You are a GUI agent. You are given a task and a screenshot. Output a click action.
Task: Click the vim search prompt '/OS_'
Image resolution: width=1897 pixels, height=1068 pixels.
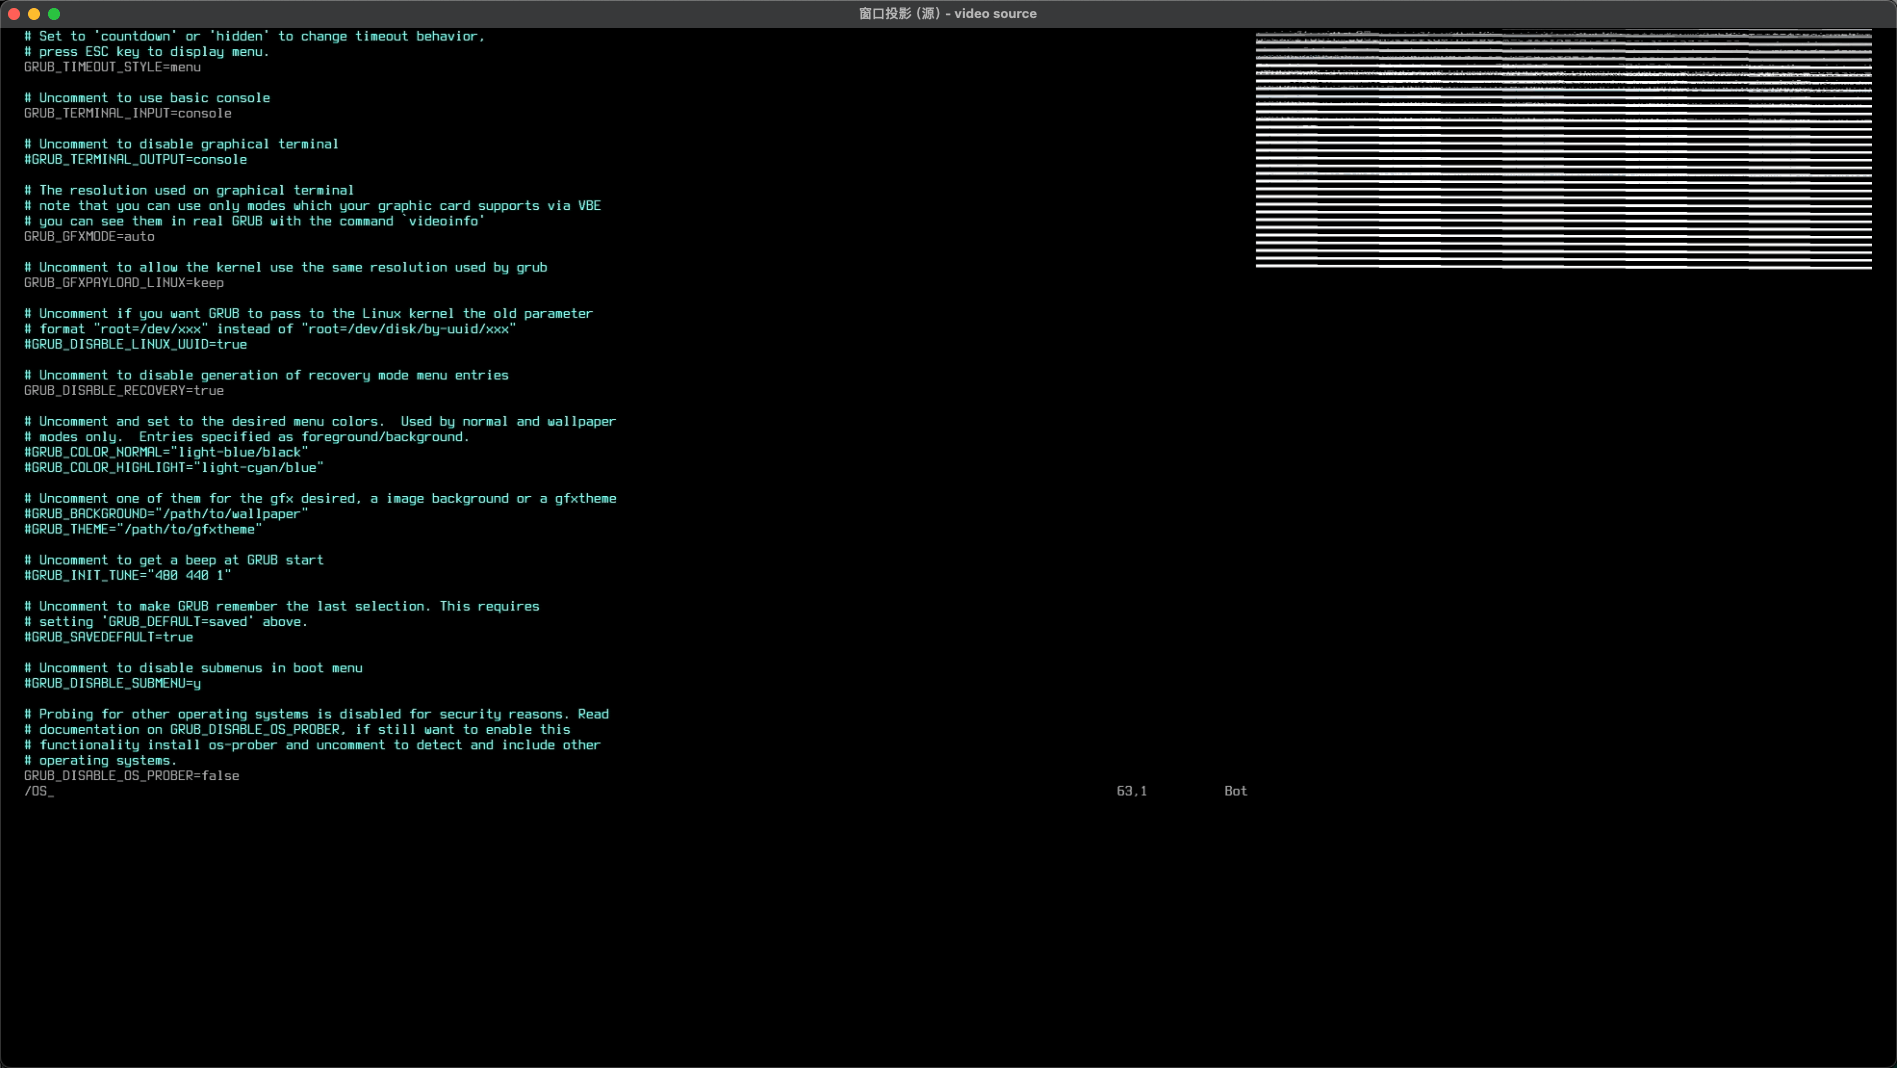click(39, 791)
